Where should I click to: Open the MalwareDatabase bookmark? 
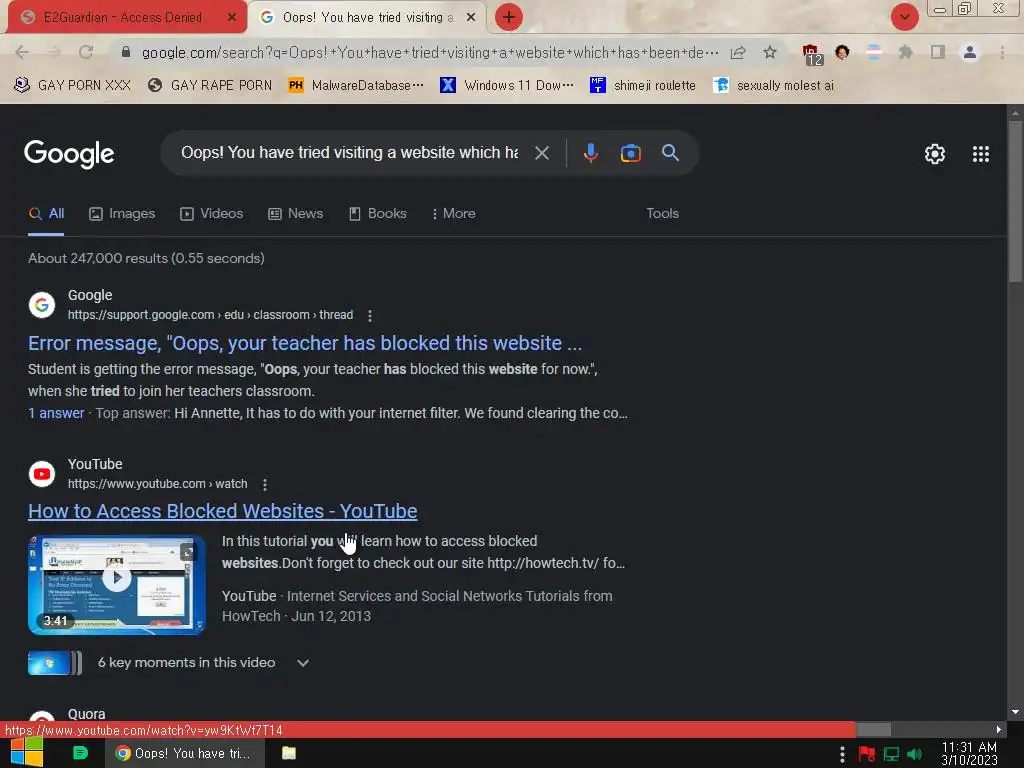[x=356, y=85]
